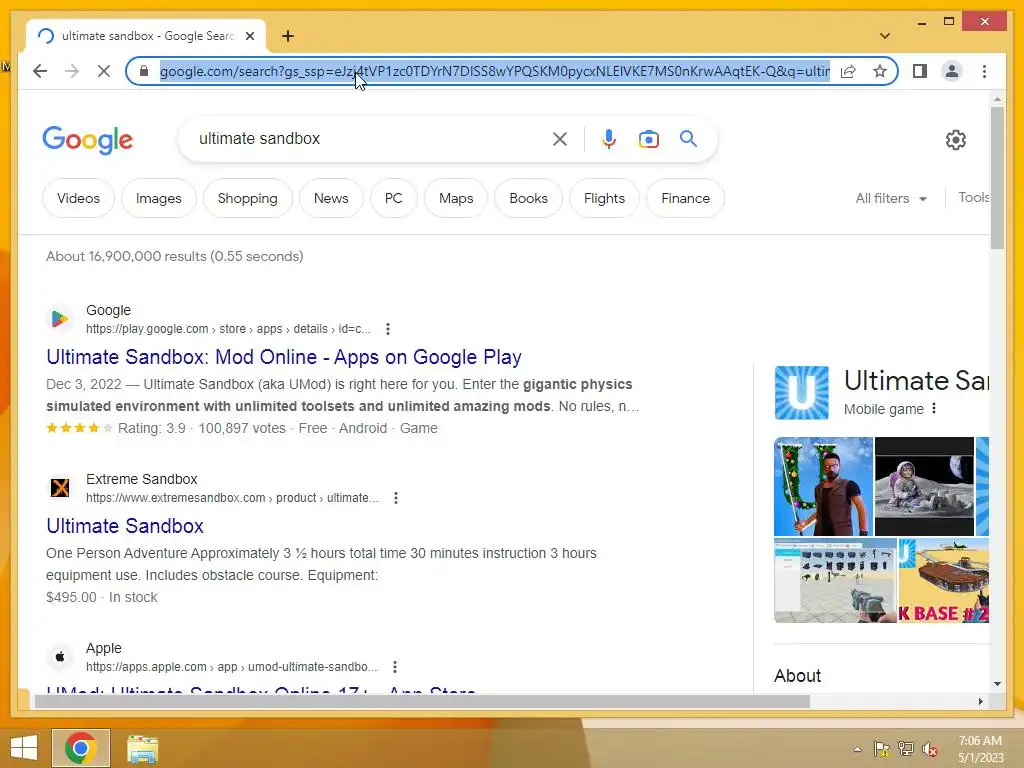1024x768 pixels.
Task: Open the K BASE tank thumbnail
Action: [944, 581]
